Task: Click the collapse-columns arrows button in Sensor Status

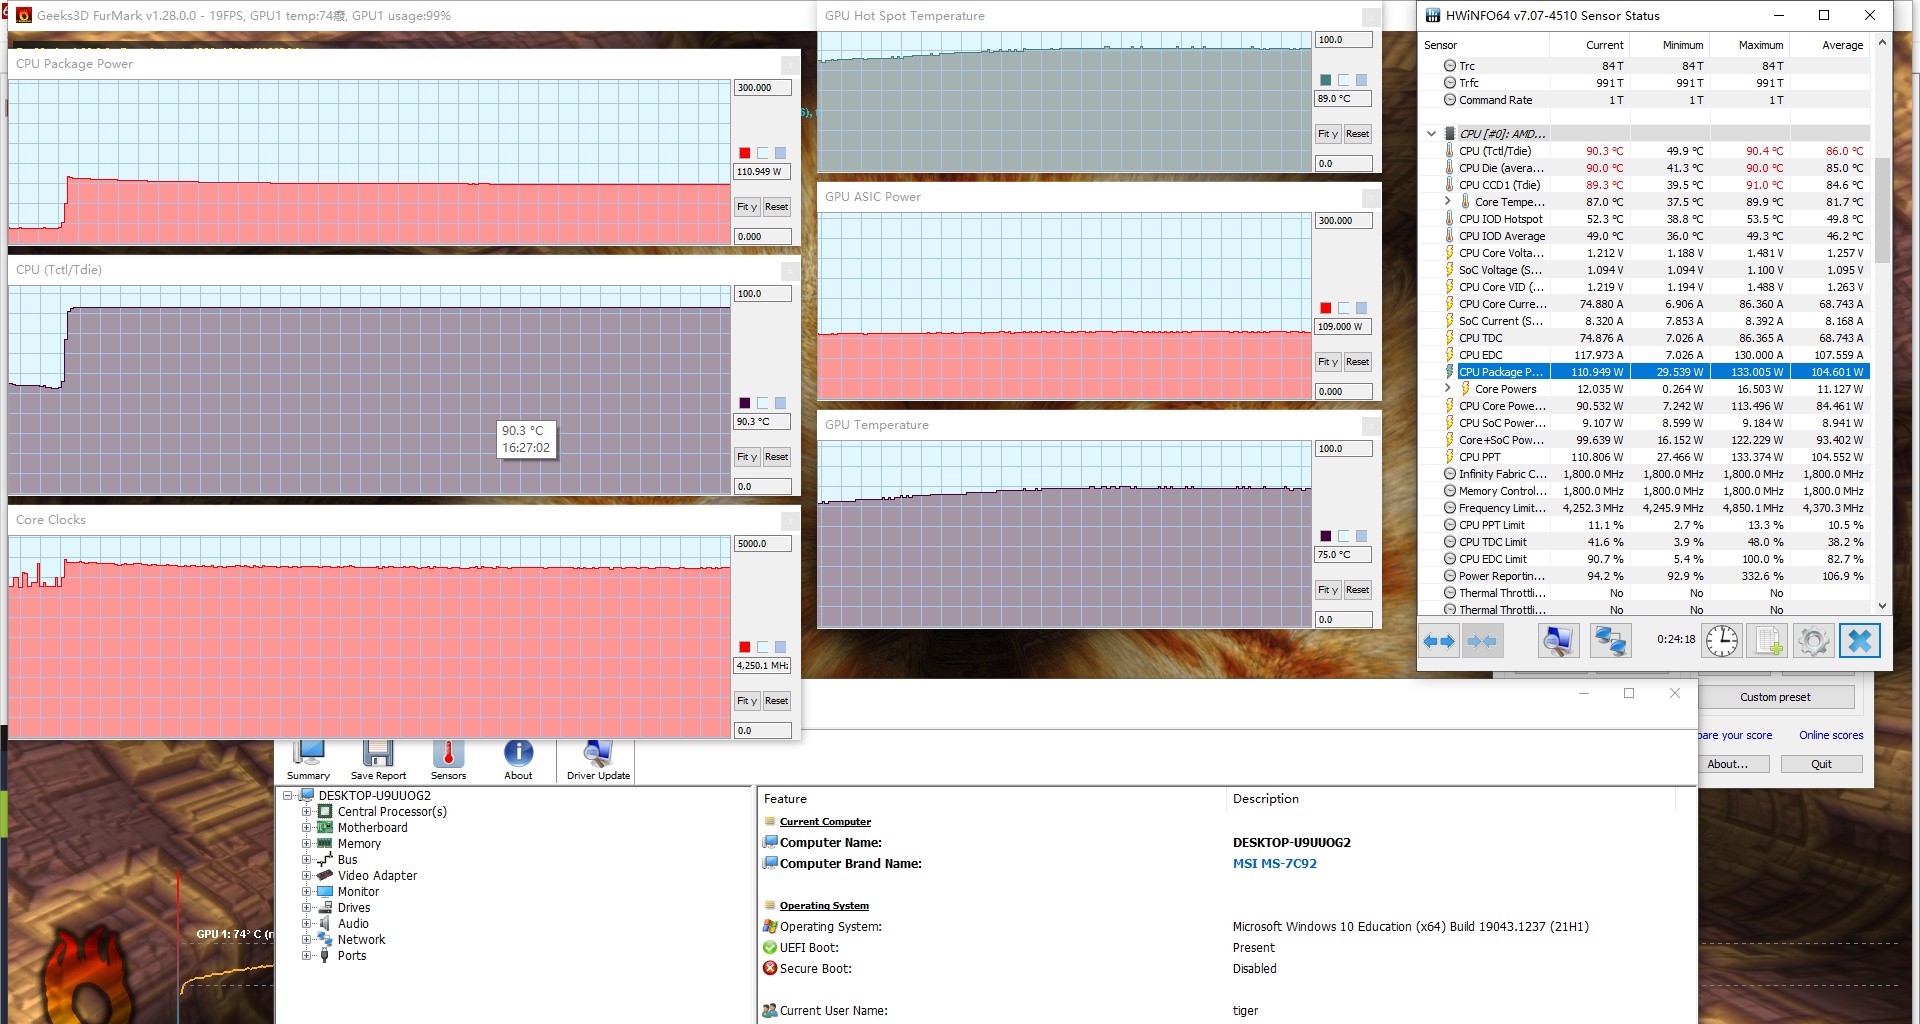Action: pyautogui.click(x=1482, y=641)
